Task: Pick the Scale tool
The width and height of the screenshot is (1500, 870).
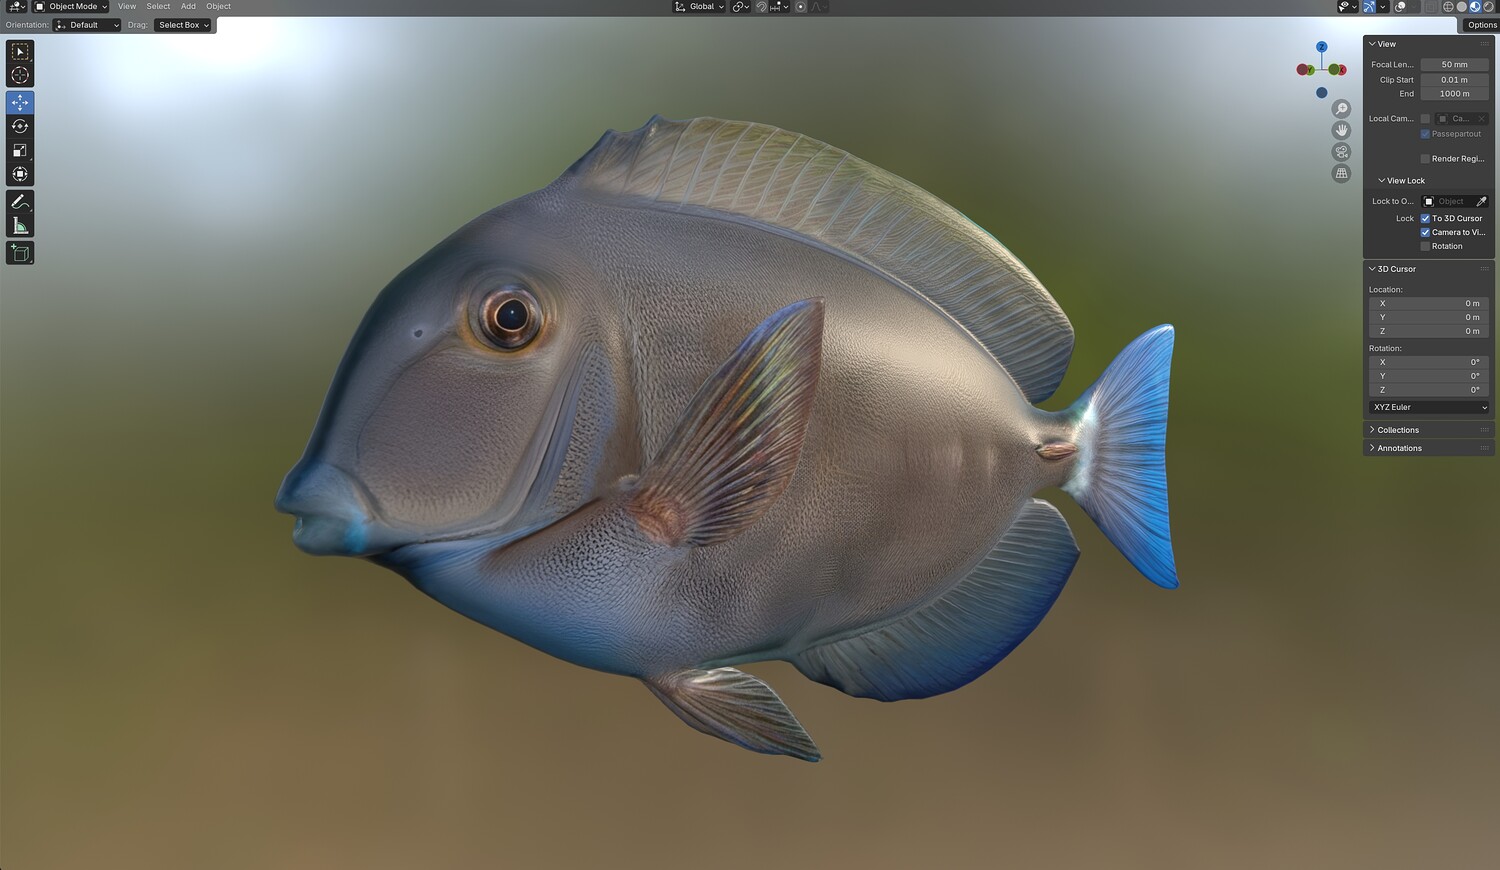Action: [20, 150]
